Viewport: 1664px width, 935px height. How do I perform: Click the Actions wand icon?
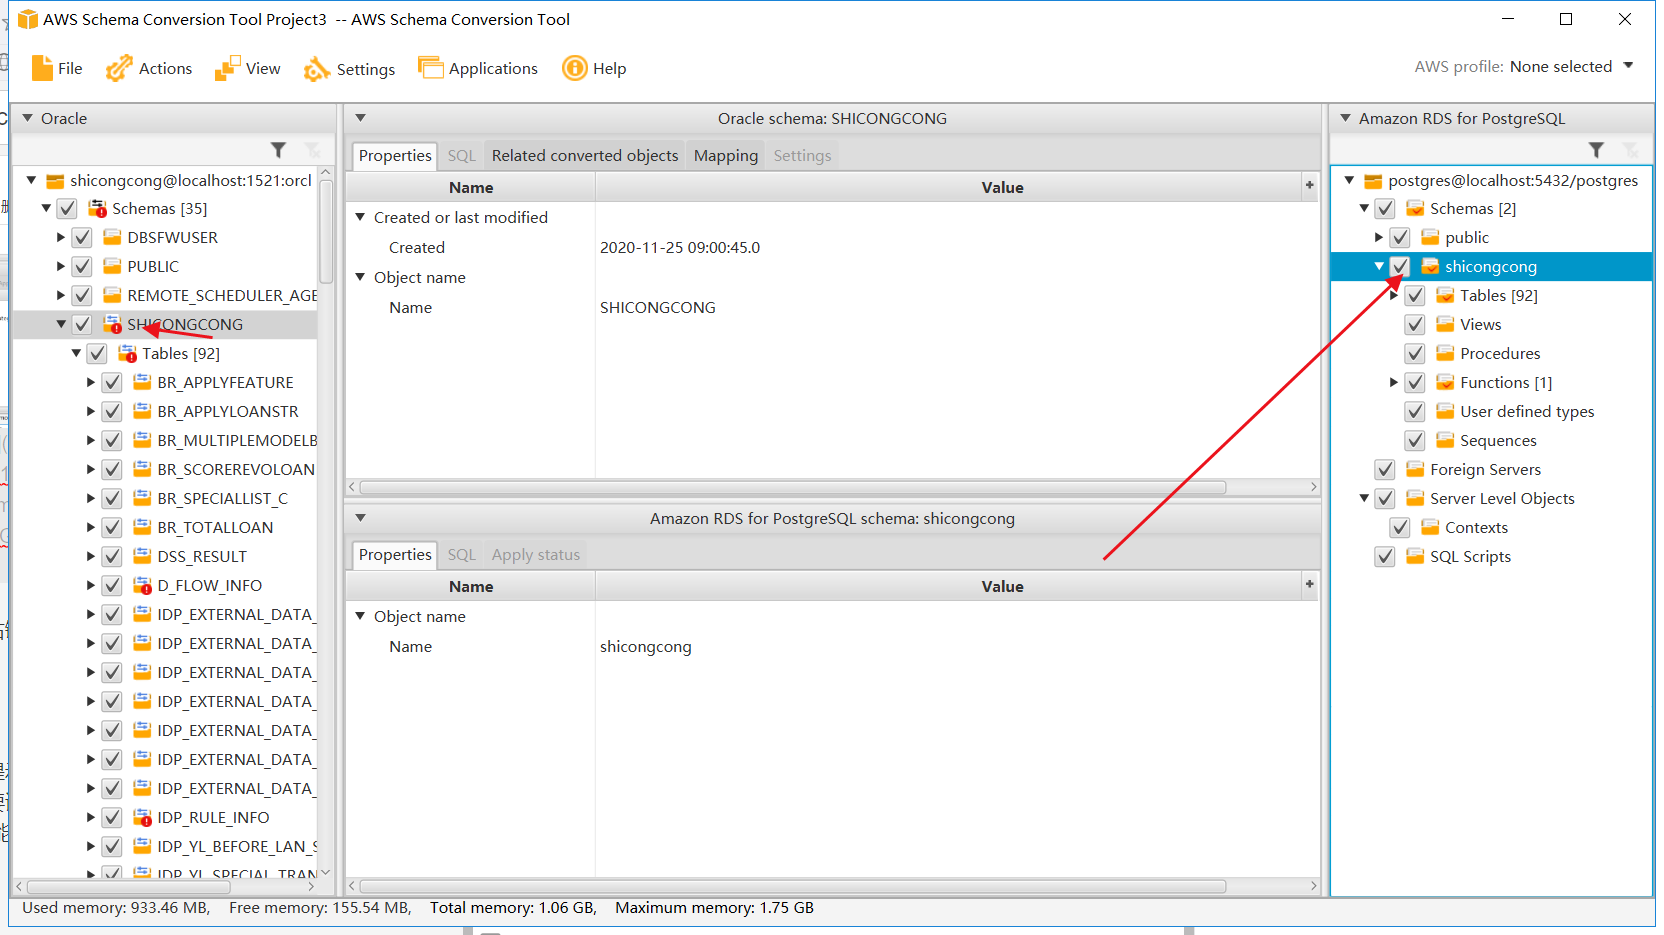tap(119, 68)
